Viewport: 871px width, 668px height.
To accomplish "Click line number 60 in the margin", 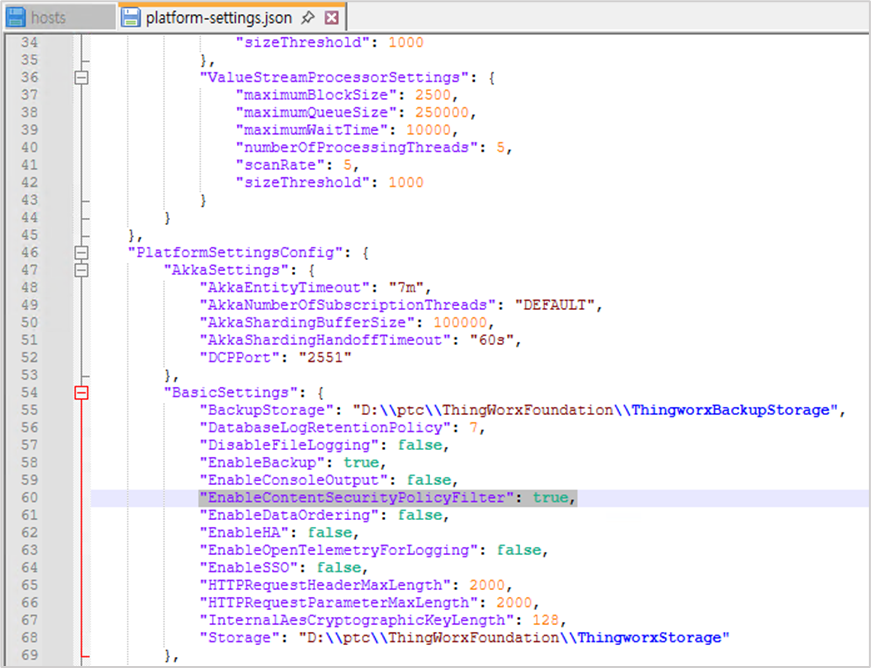I will tap(29, 498).
